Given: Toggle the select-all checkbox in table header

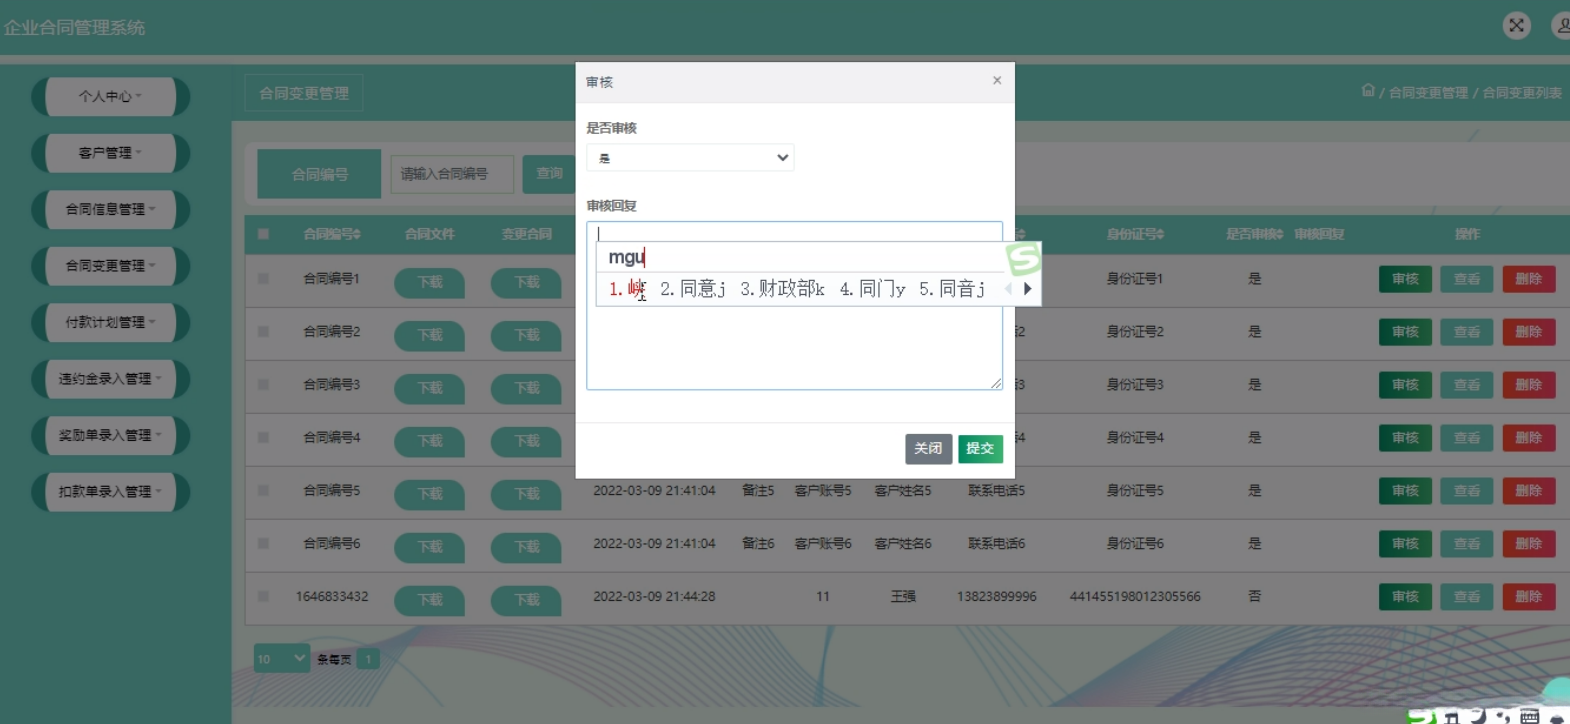Looking at the screenshot, I should pos(263,234).
